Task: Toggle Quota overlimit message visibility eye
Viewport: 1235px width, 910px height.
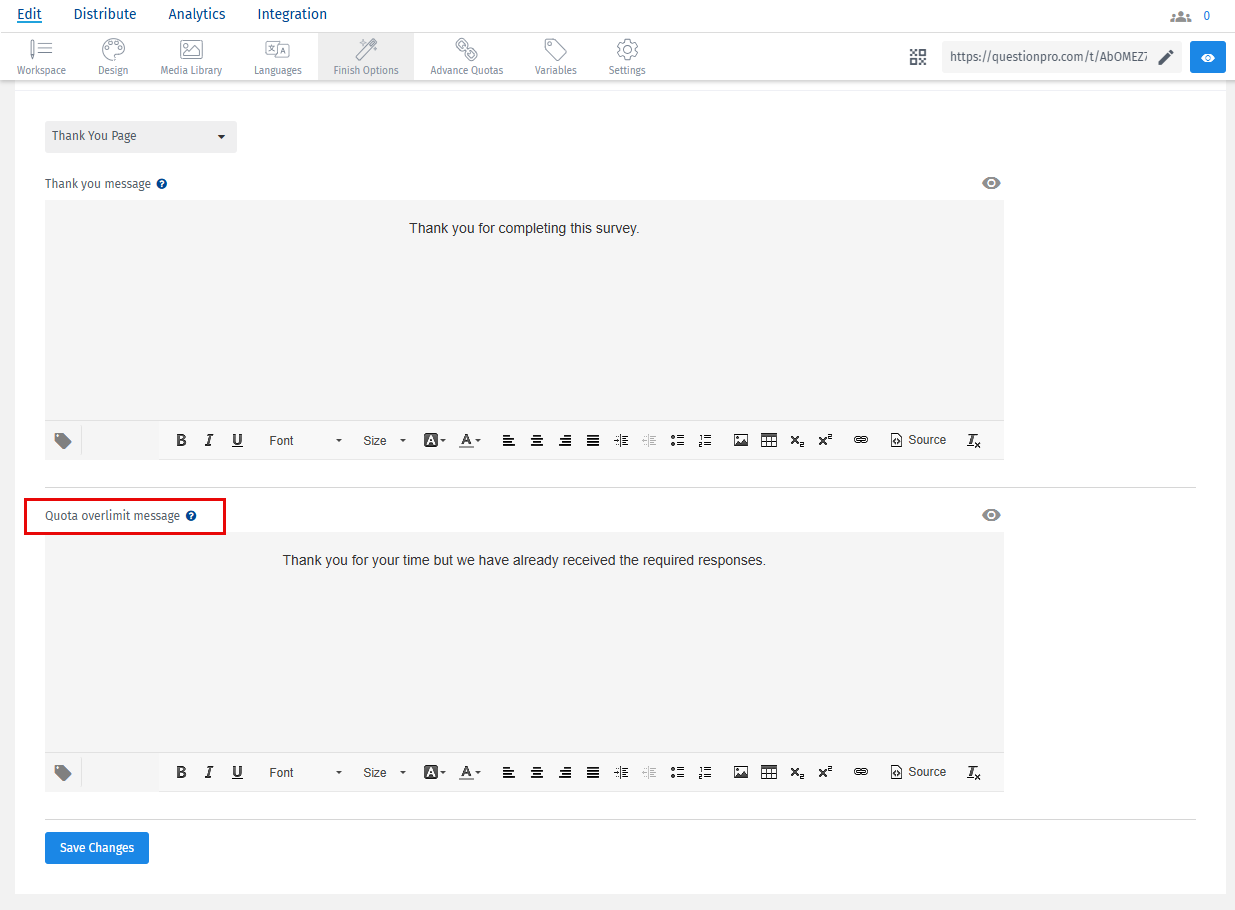Action: tap(991, 515)
